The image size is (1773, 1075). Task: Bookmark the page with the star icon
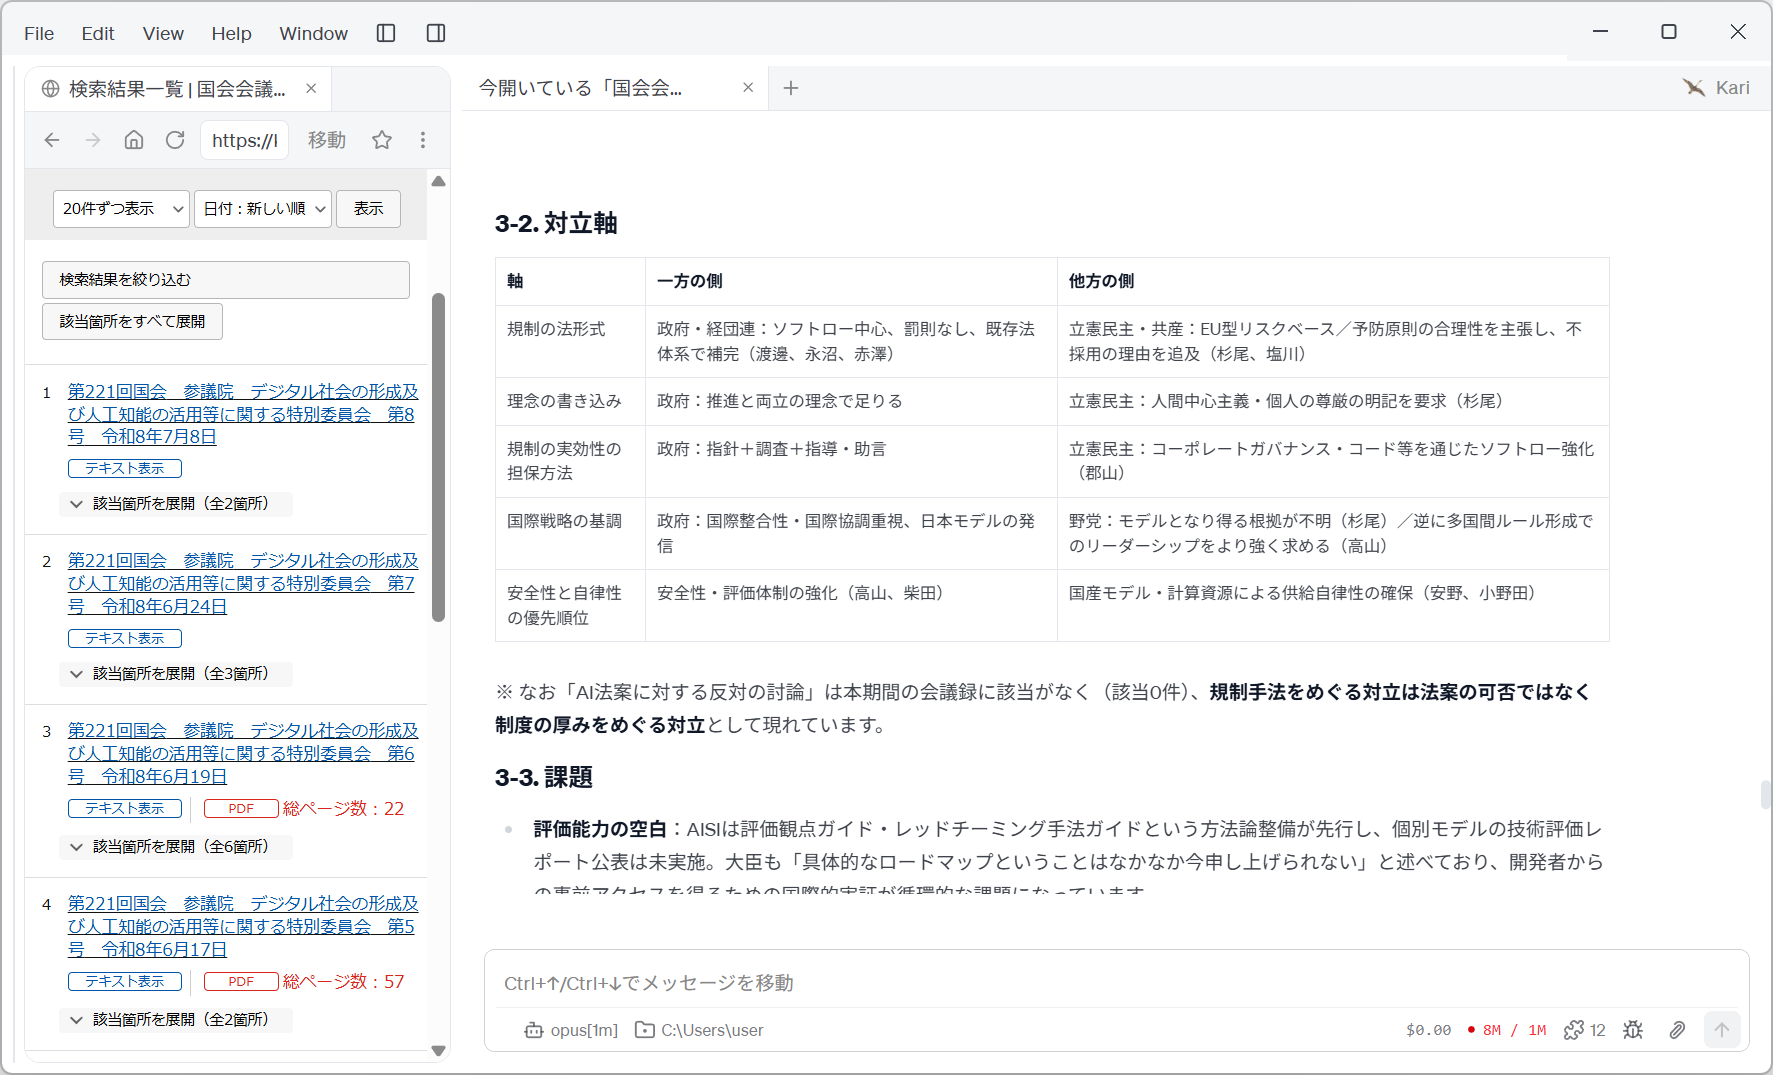point(382,140)
